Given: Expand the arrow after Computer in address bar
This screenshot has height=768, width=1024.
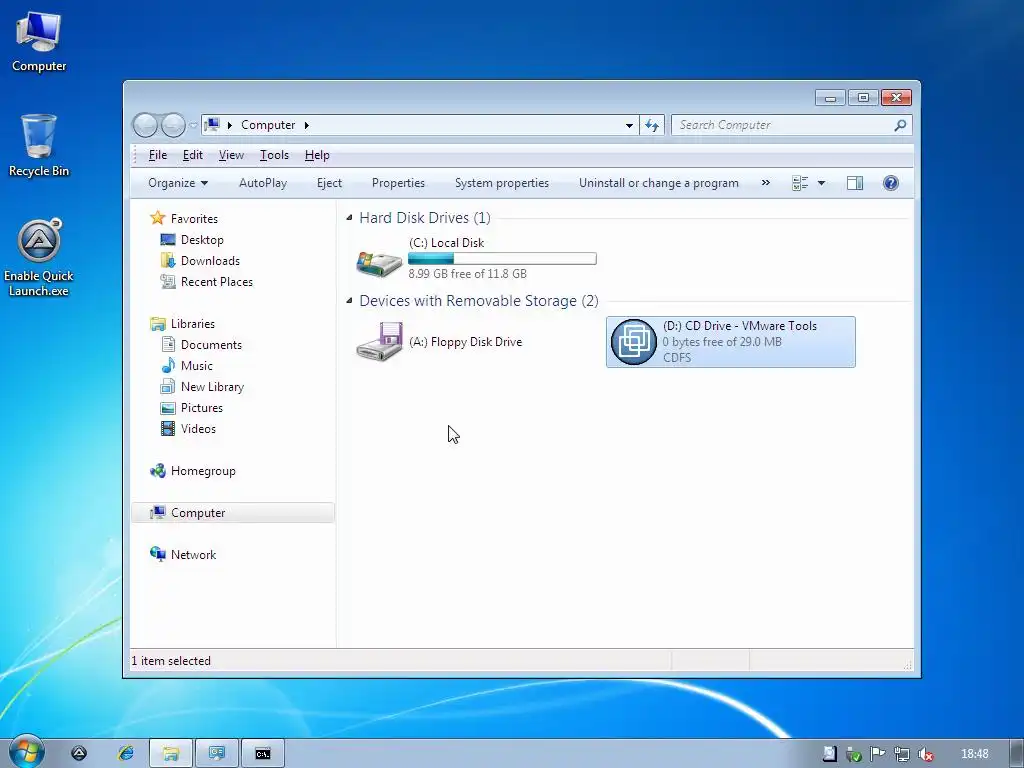Looking at the screenshot, I should pyautogui.click(x=306, y=125).
